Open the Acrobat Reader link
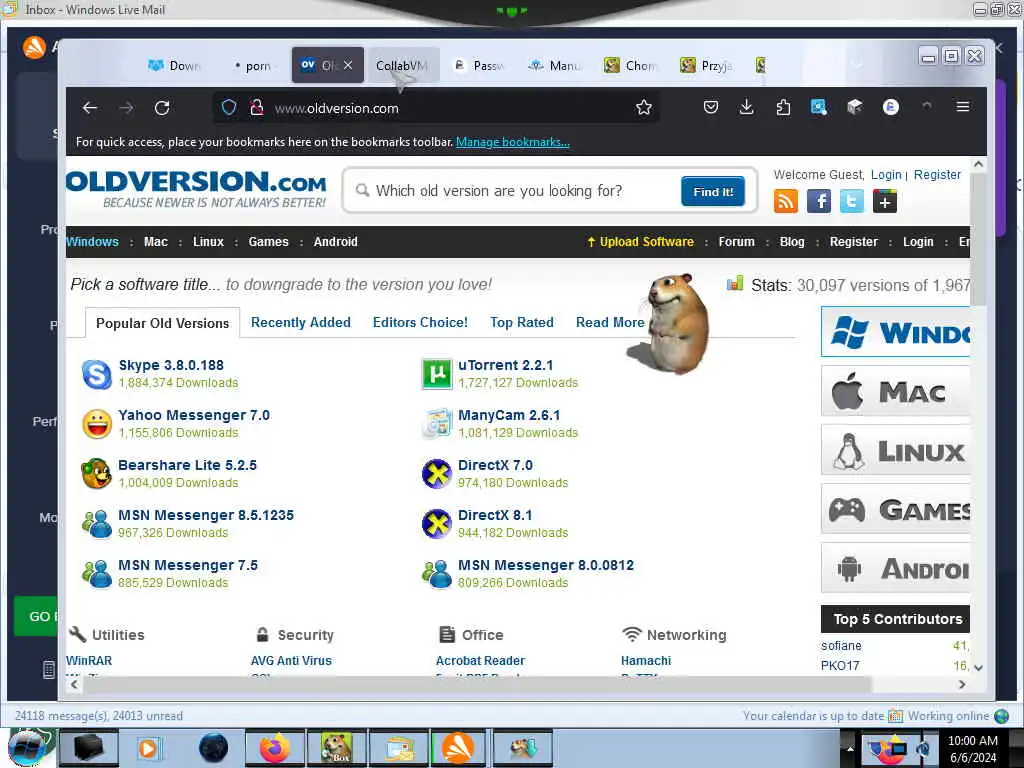Viewport: 1024px width, 768px height. coord(480,661)
